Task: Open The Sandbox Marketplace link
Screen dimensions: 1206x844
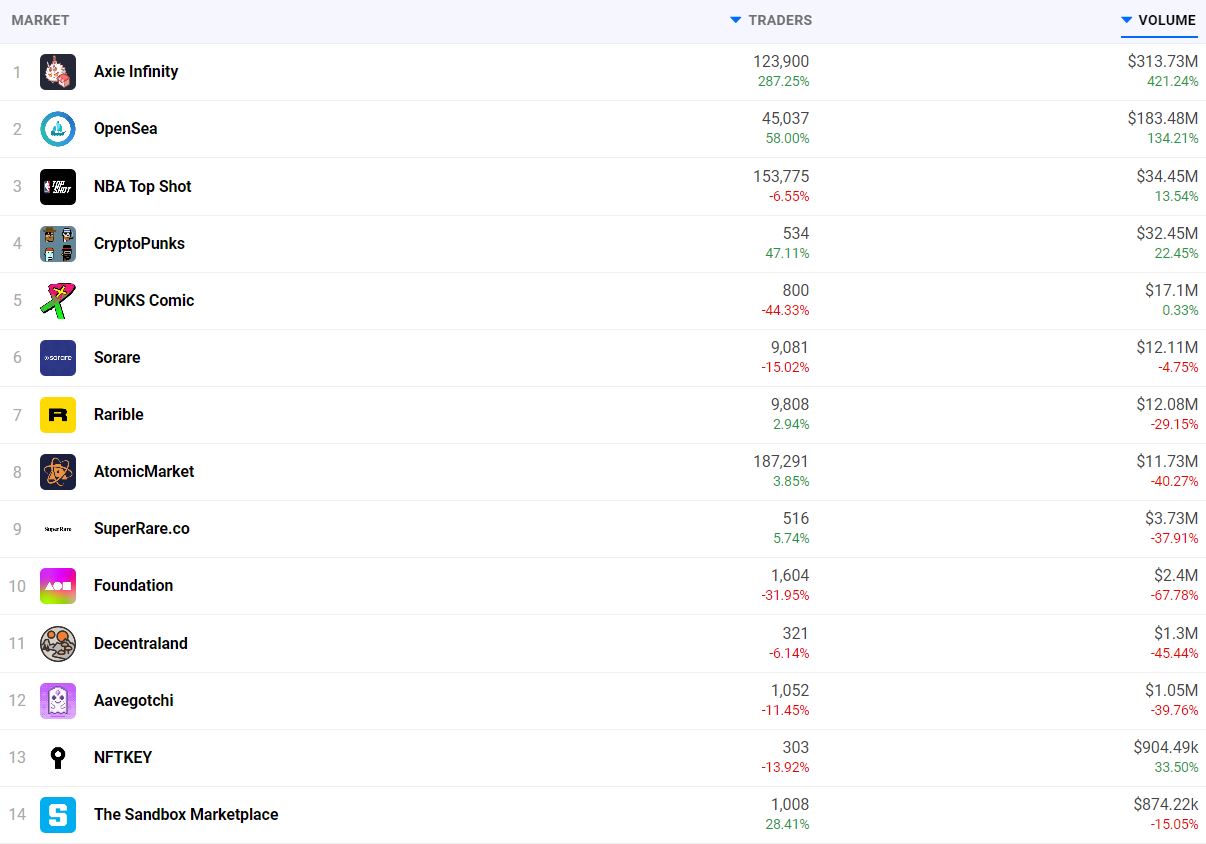Action: click(186, 815)
